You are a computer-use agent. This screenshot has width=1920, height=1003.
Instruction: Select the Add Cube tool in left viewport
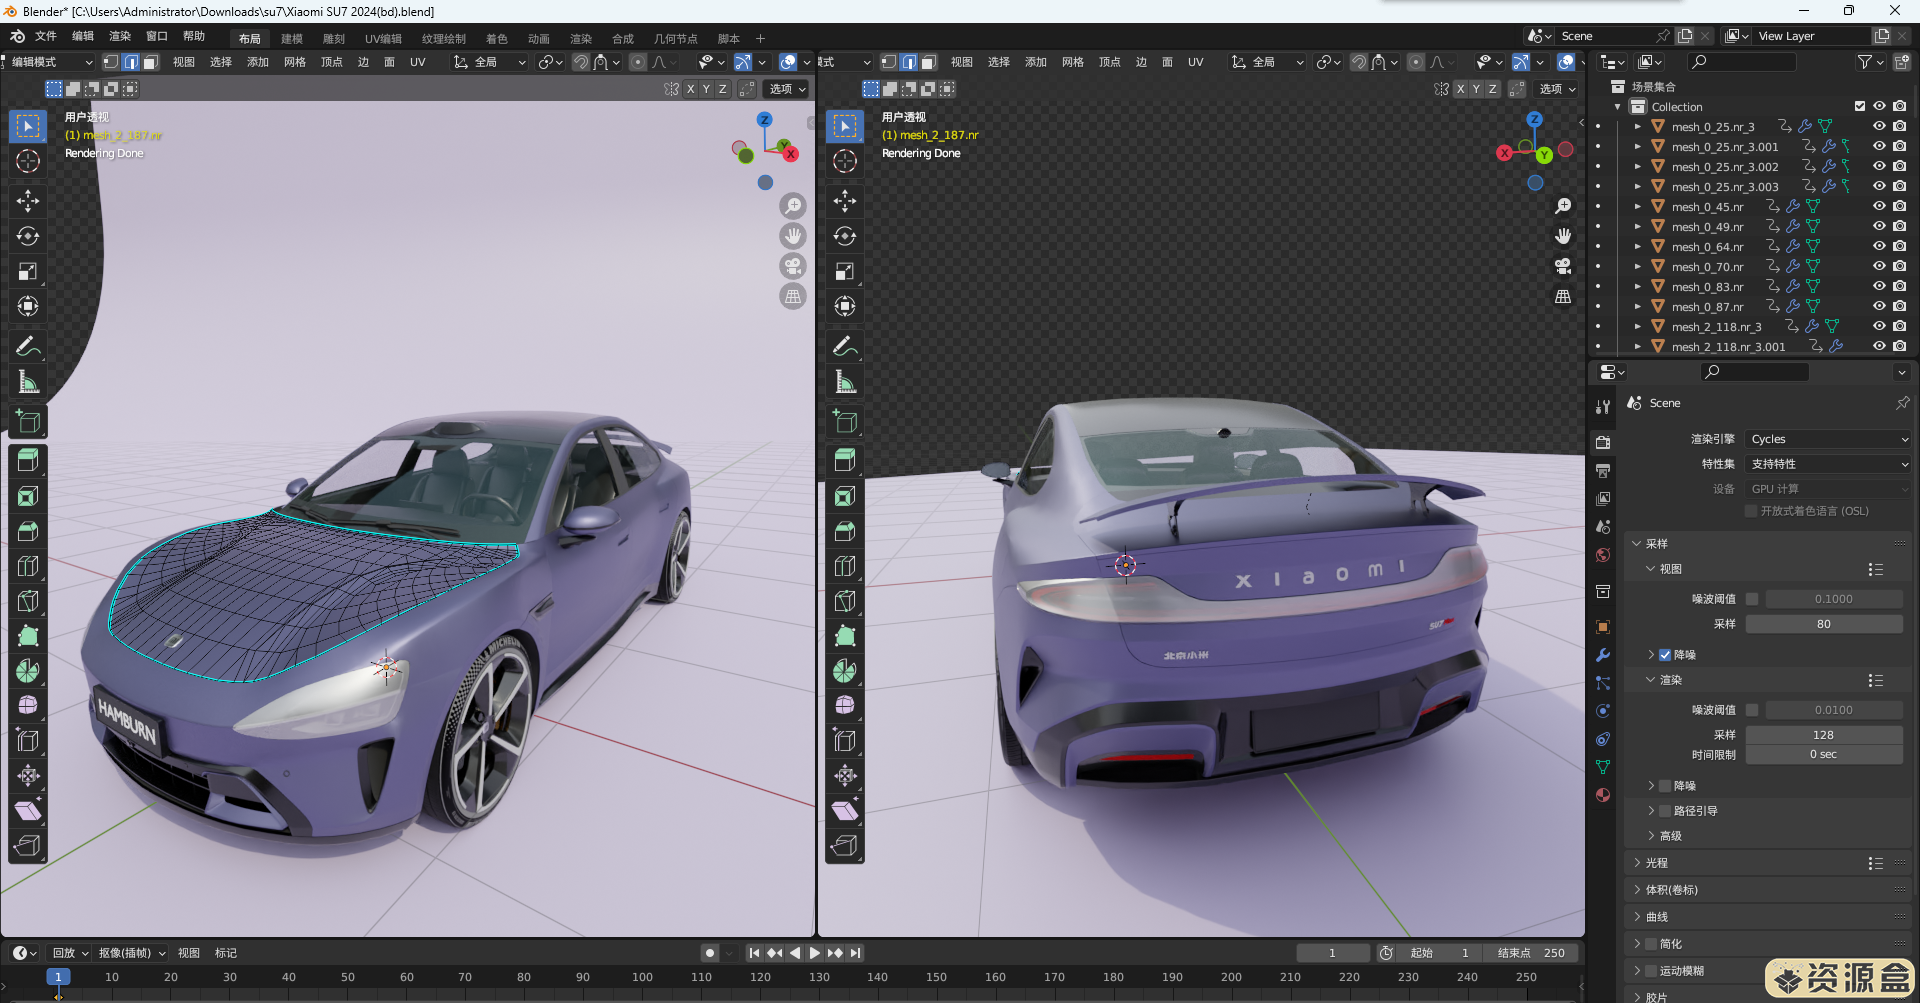point(28,421)
